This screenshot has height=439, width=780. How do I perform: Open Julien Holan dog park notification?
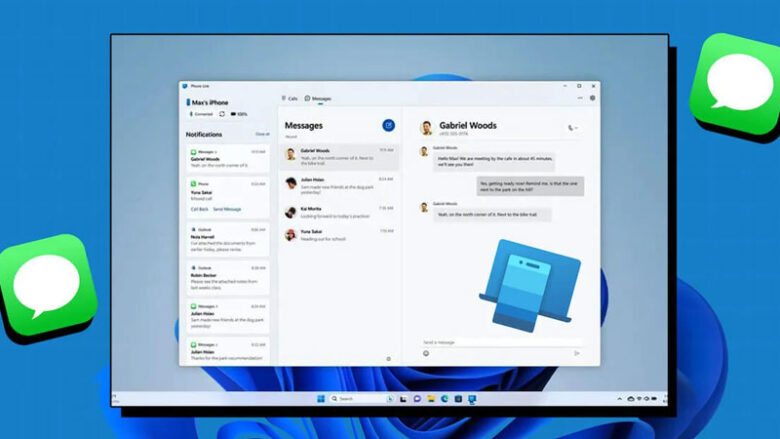228,316
